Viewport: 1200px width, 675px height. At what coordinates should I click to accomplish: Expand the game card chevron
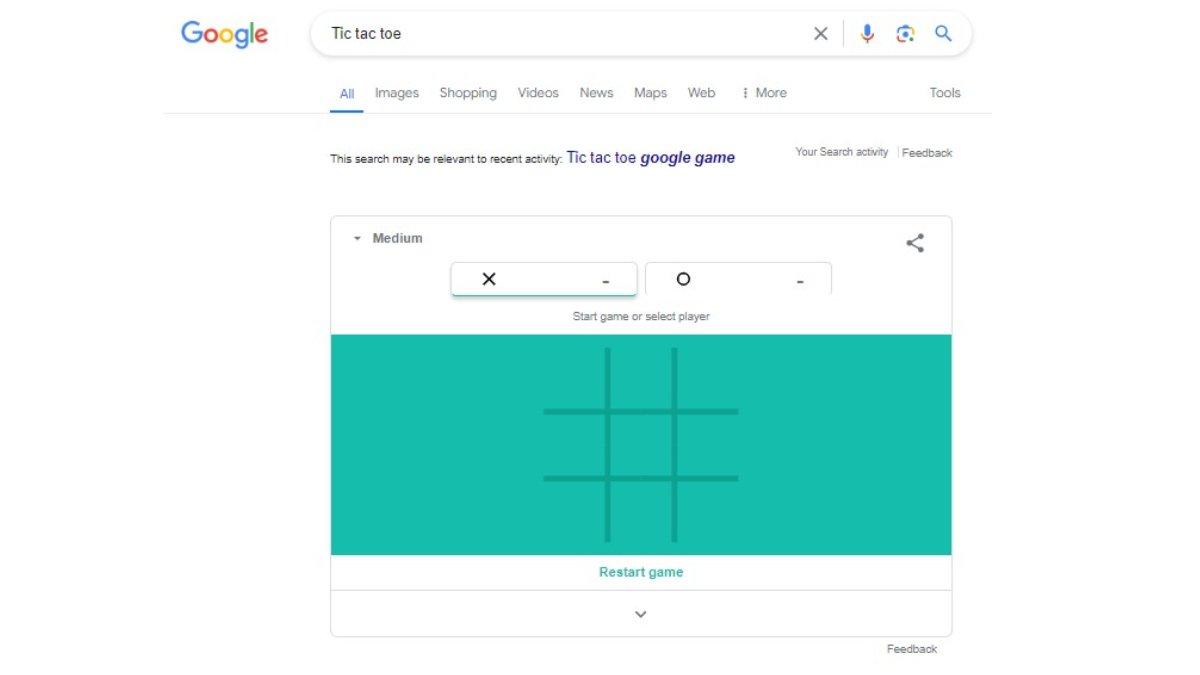click(641, 614)
